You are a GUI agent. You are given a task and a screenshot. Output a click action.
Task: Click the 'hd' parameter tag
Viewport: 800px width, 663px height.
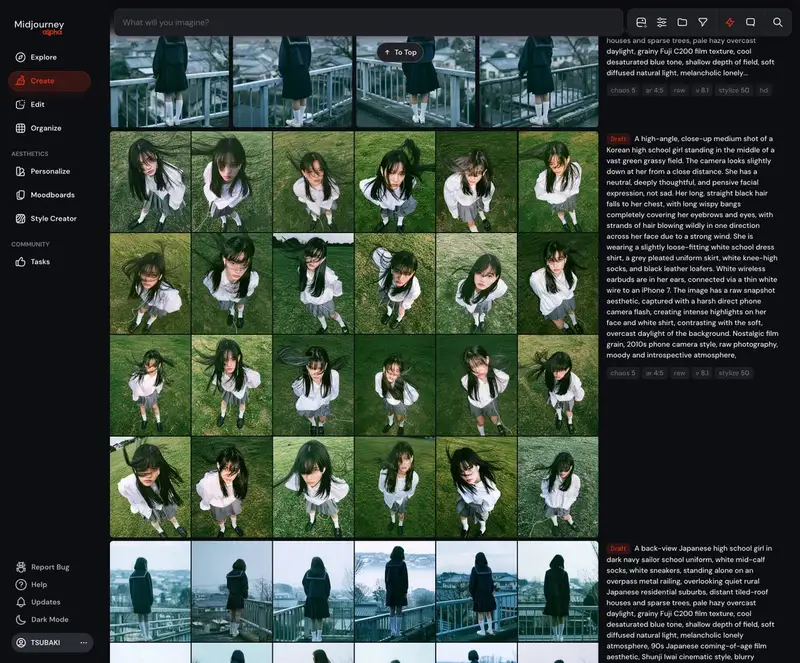coord(764,90)
